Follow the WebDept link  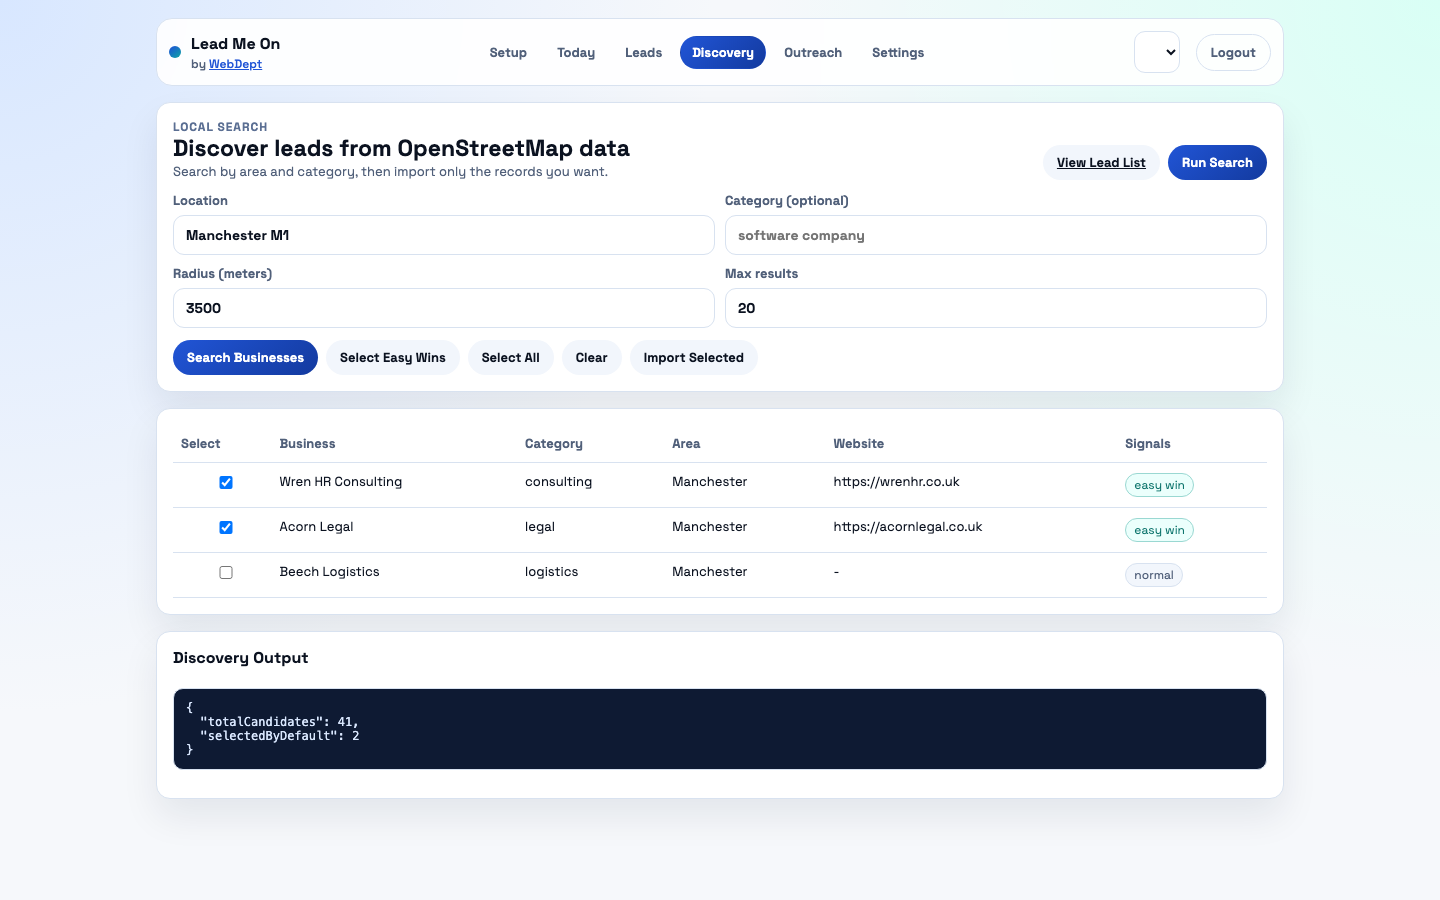coord(235,64)
